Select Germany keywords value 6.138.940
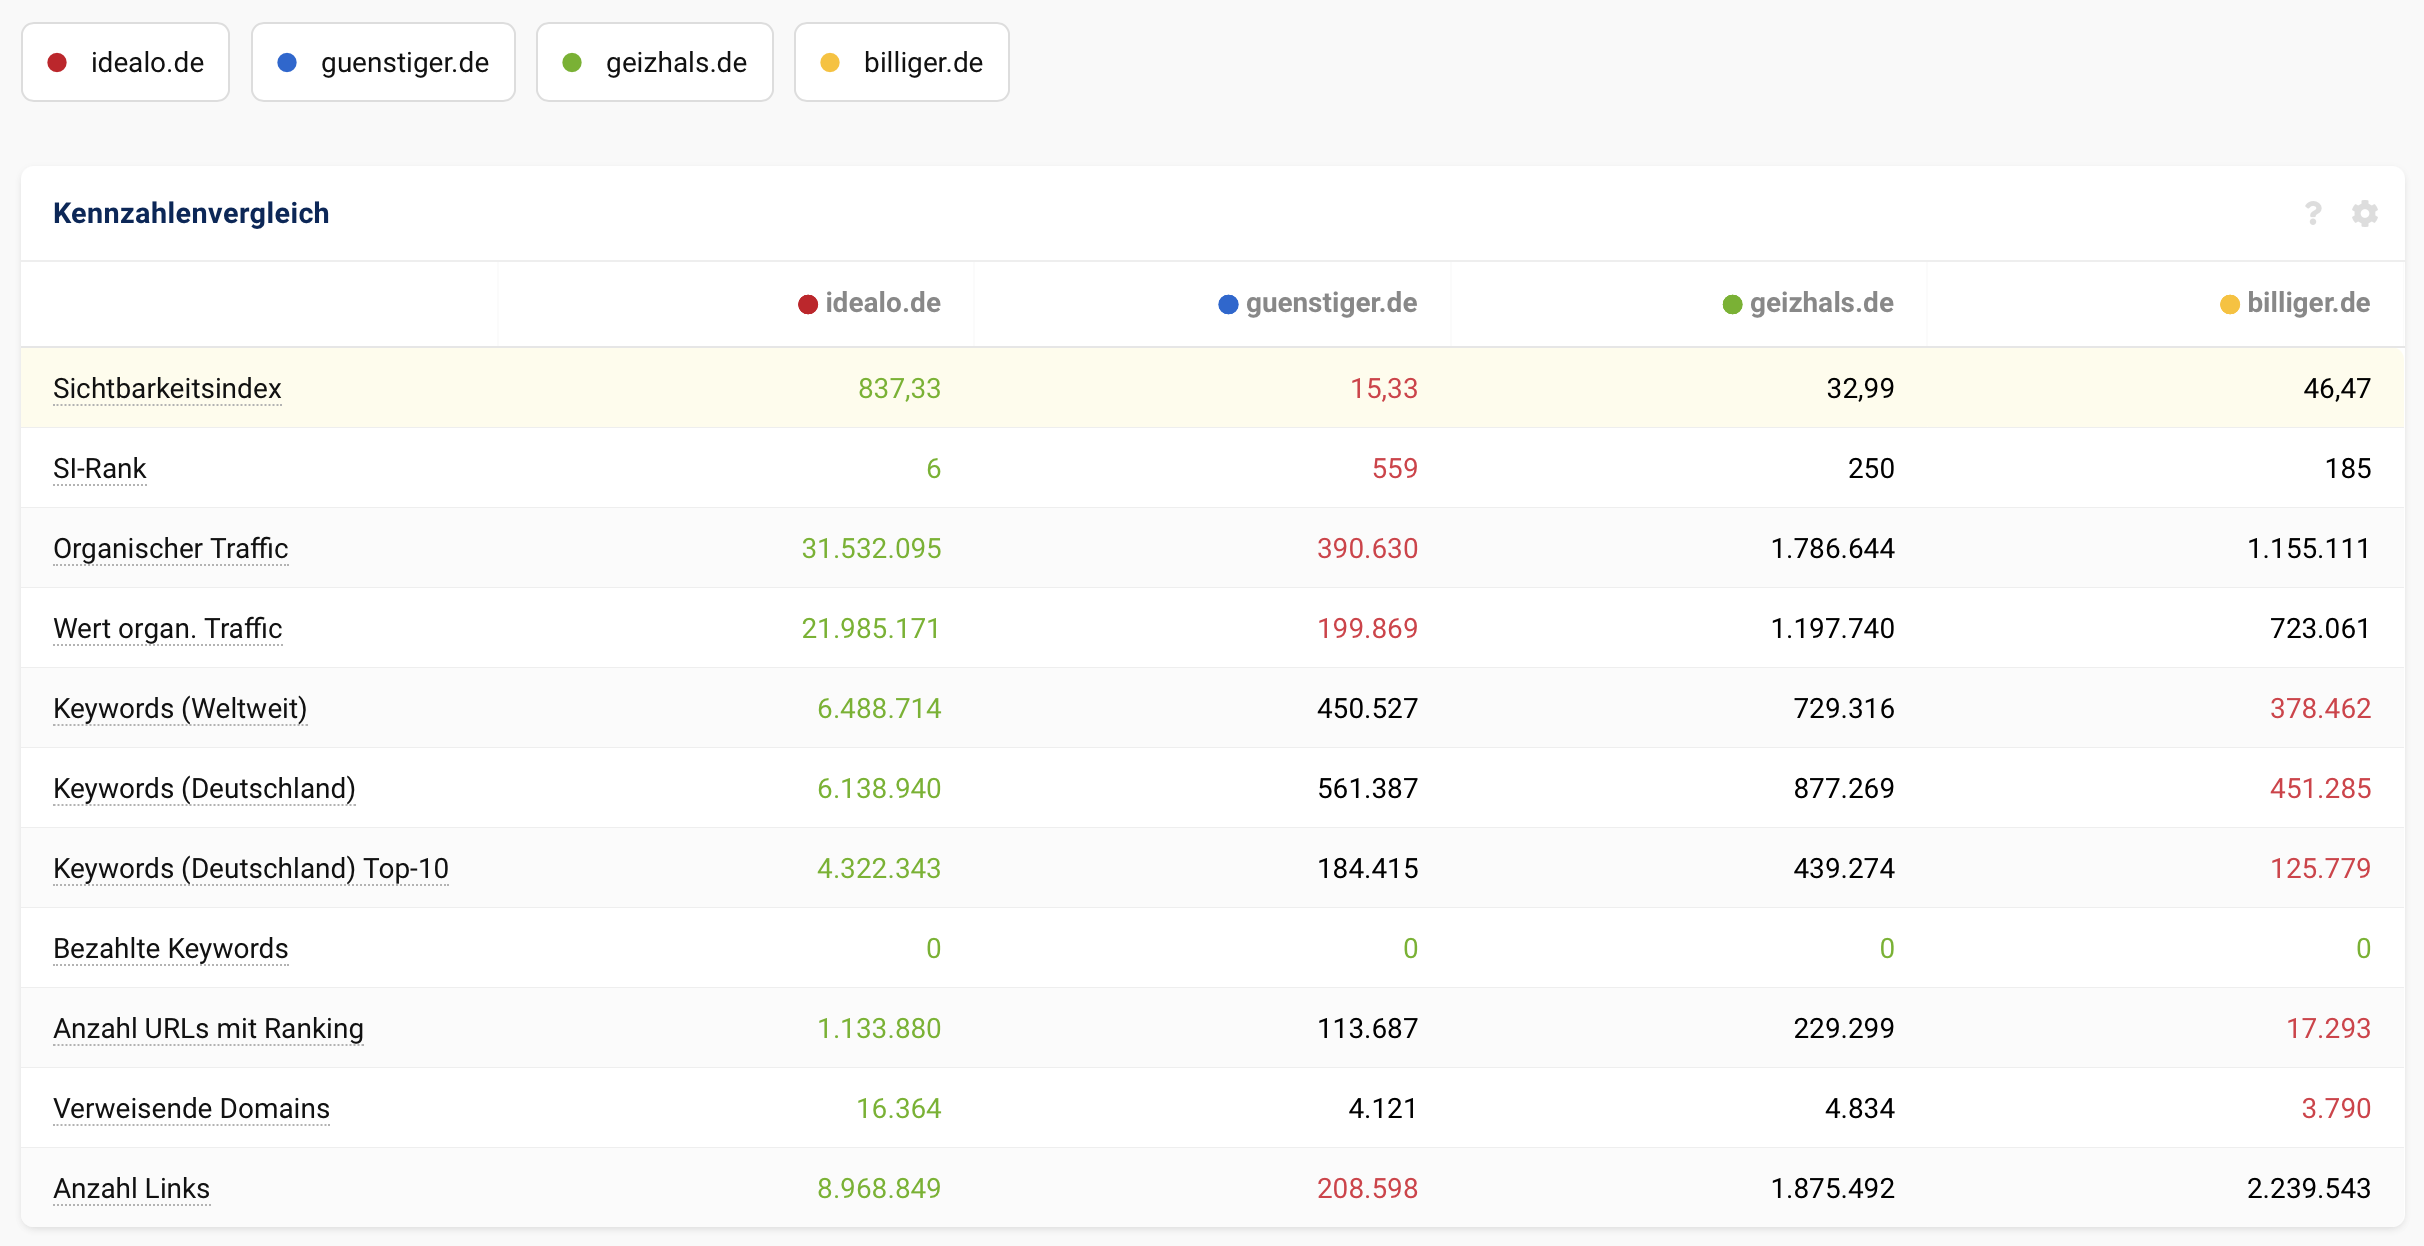Viewport: 2424px width, 1246px height. click(879, 788)
